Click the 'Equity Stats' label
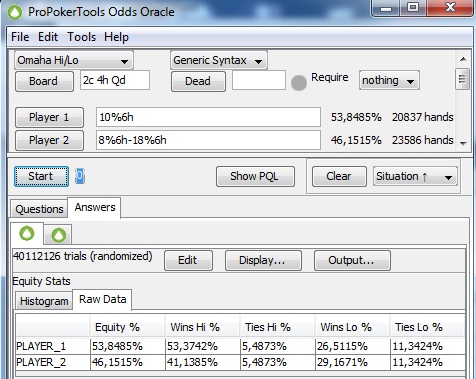The width and height of the screenshot is (476, 379). (41, 281)
